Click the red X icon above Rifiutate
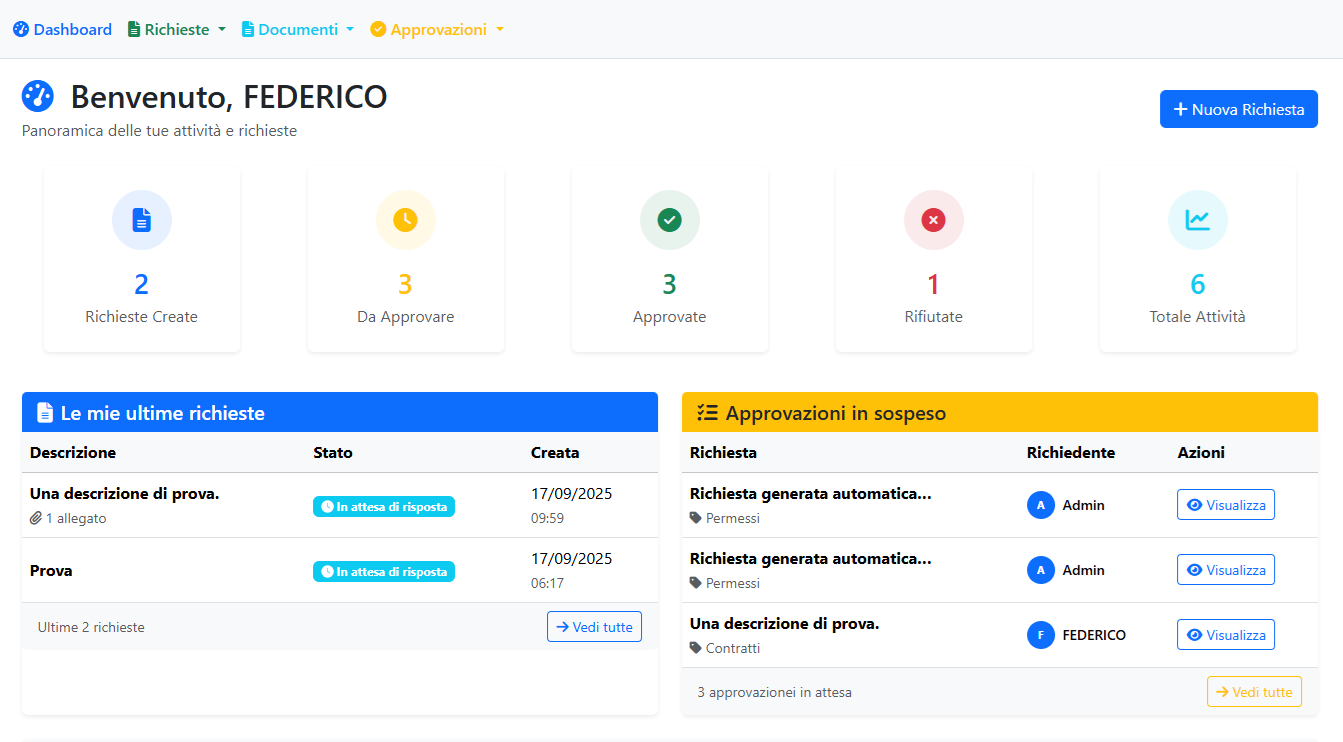 [x=933, y=220]
